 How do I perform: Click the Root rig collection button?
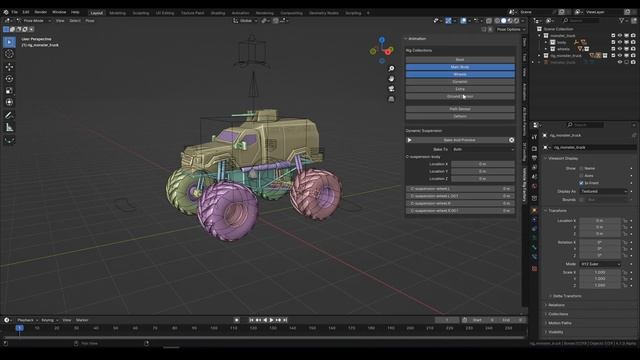point(460,60)
